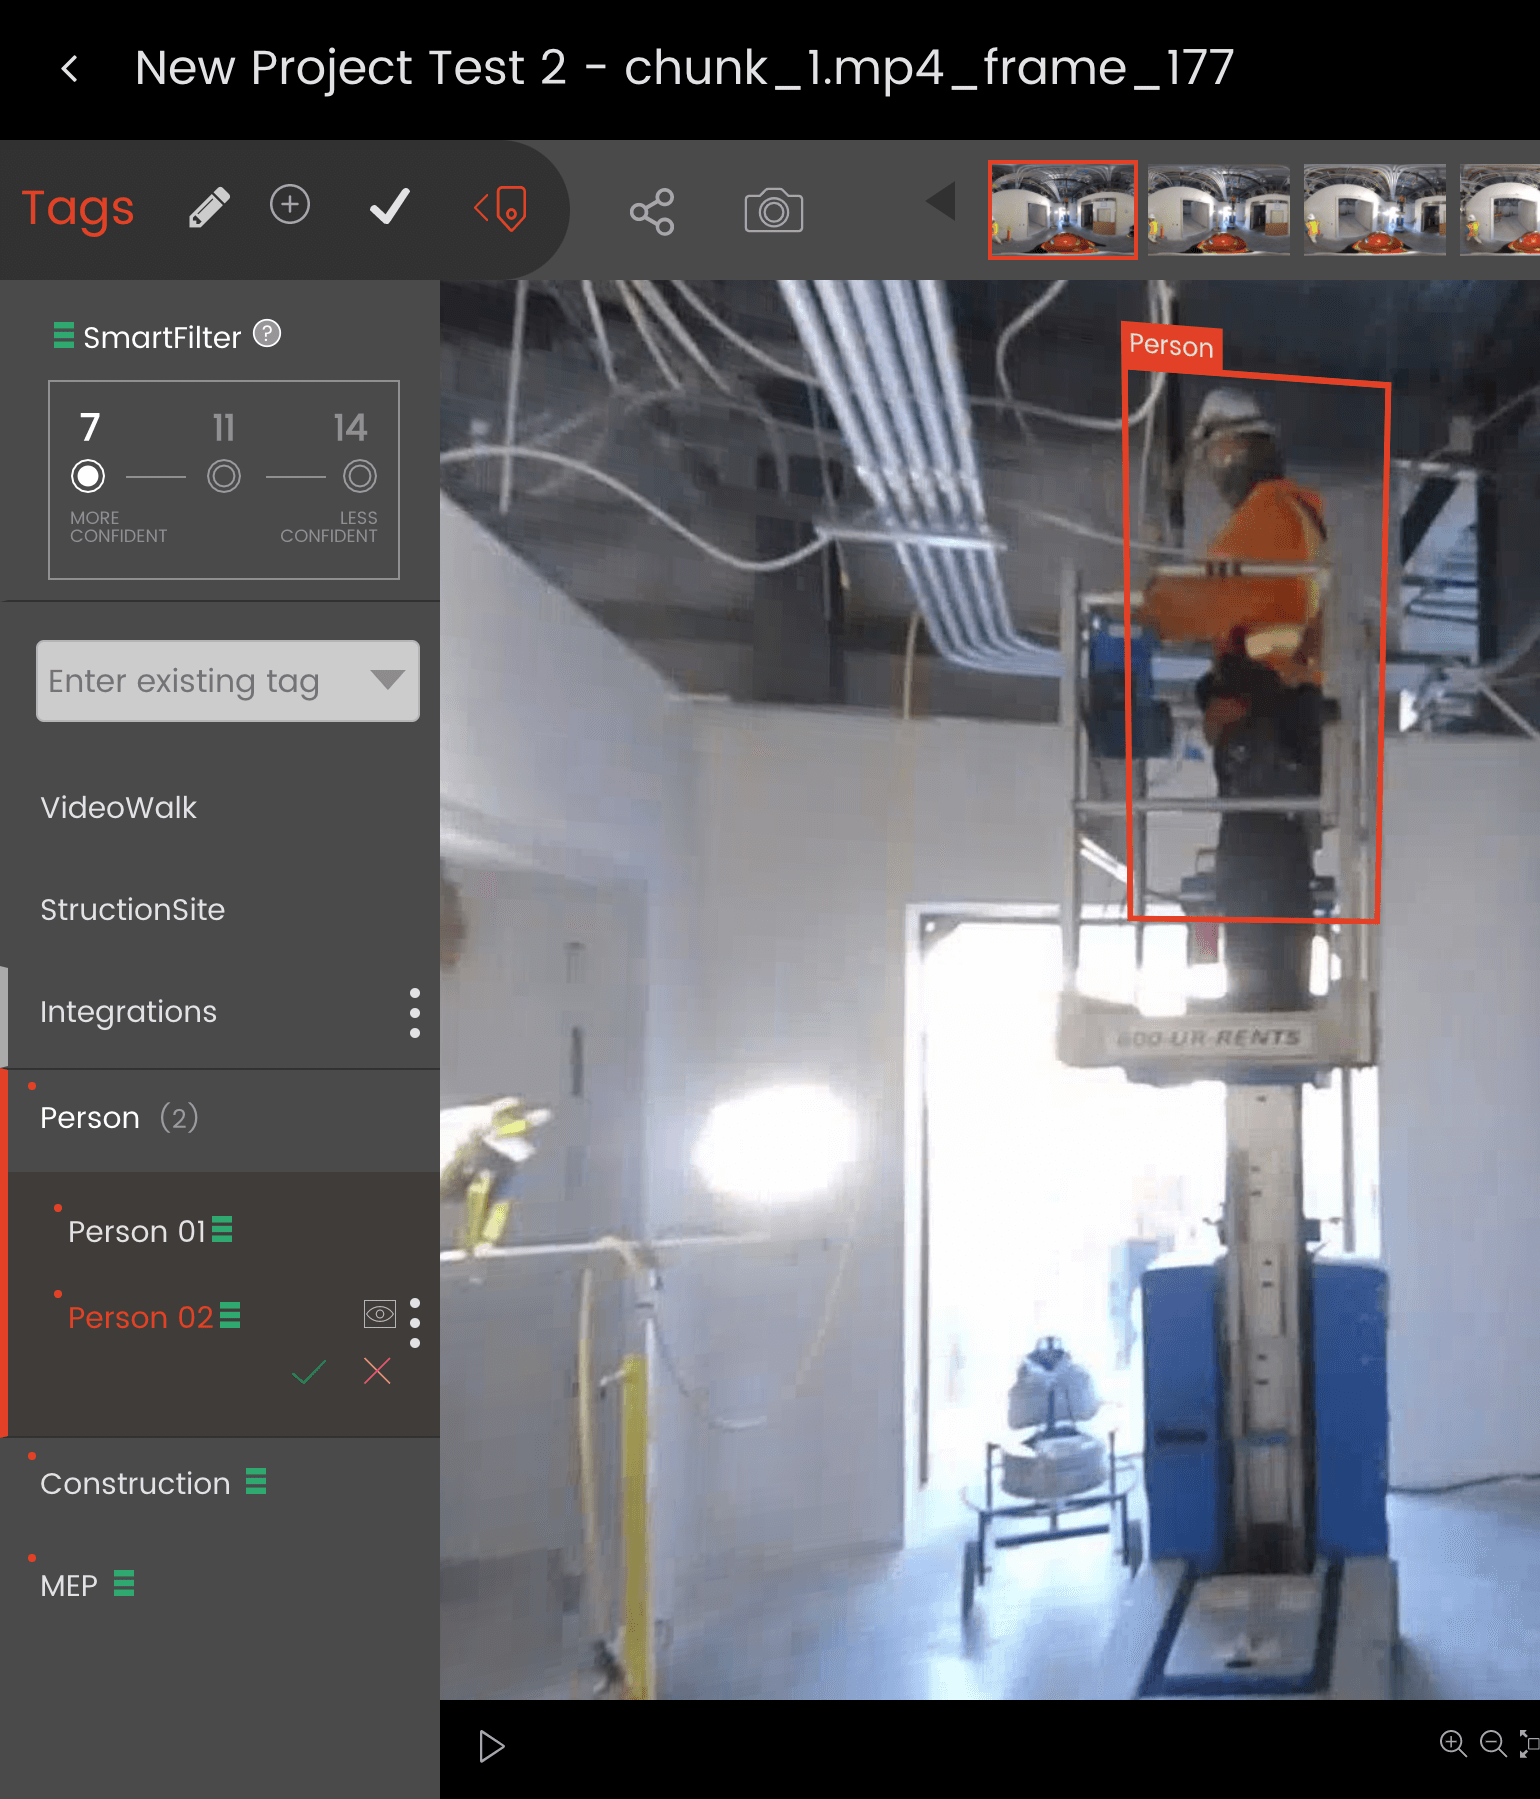
Task: Select the pencil edit tag tool
Action: click(210, 207)
